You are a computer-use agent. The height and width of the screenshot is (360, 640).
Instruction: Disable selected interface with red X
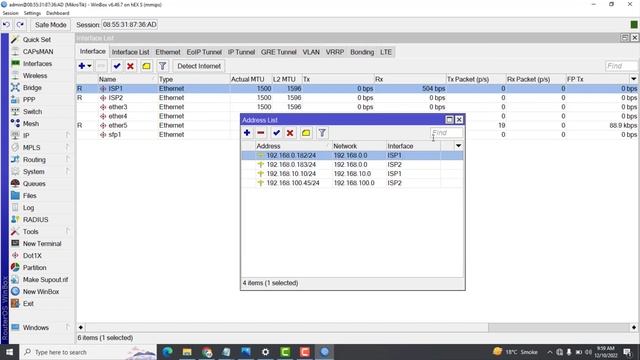coord(131,66)
